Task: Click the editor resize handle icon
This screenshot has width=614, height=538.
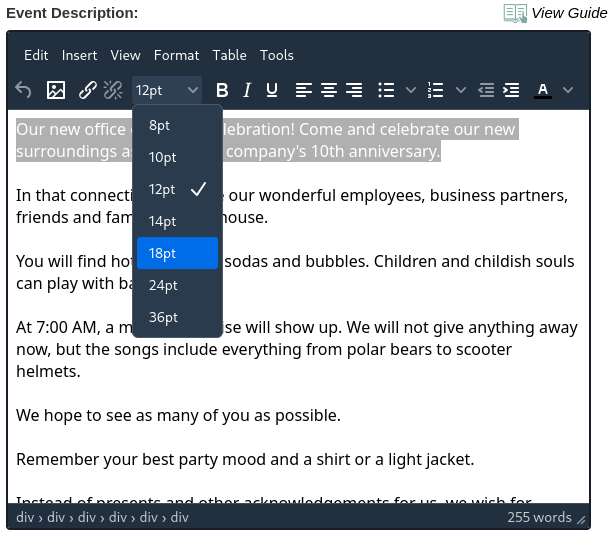Action: (x=581, y=520)
